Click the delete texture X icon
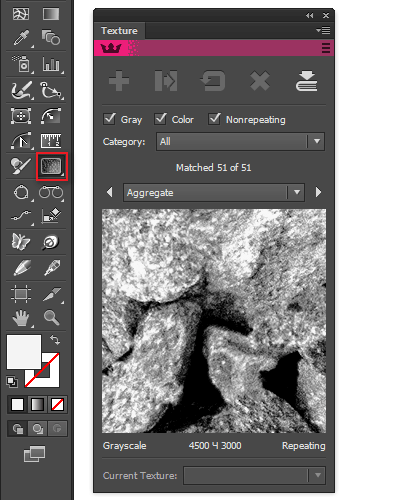The height and width of the screenshot is (500, 400). pos(260,81)
